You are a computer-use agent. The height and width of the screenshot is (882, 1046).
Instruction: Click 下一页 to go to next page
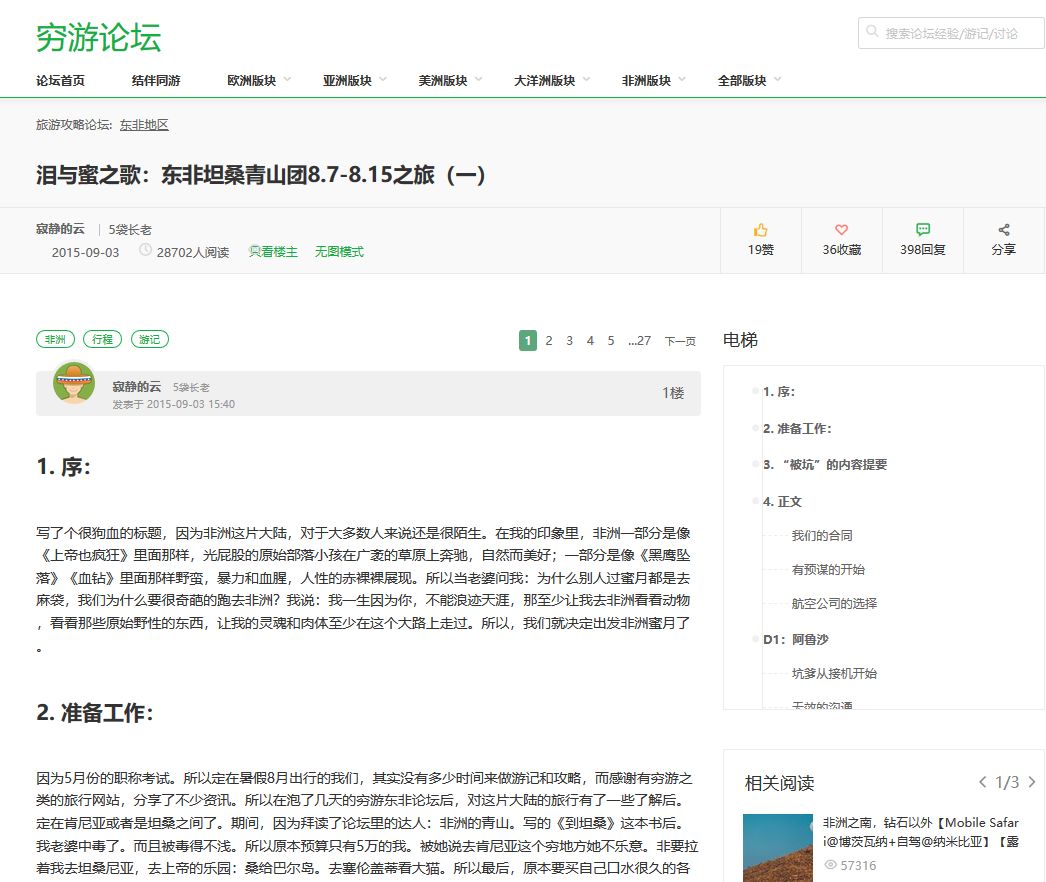(x=680, y=340)
